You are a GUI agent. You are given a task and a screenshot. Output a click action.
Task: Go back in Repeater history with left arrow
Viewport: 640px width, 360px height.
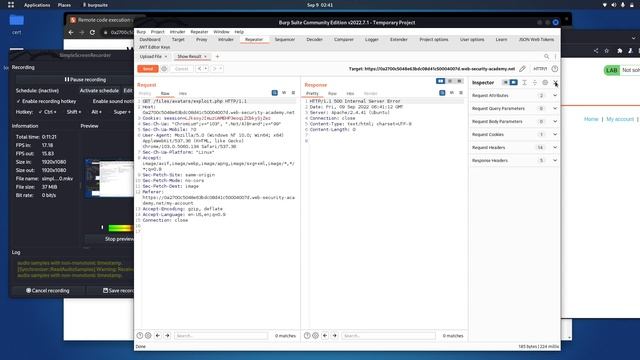coord(199,69)
